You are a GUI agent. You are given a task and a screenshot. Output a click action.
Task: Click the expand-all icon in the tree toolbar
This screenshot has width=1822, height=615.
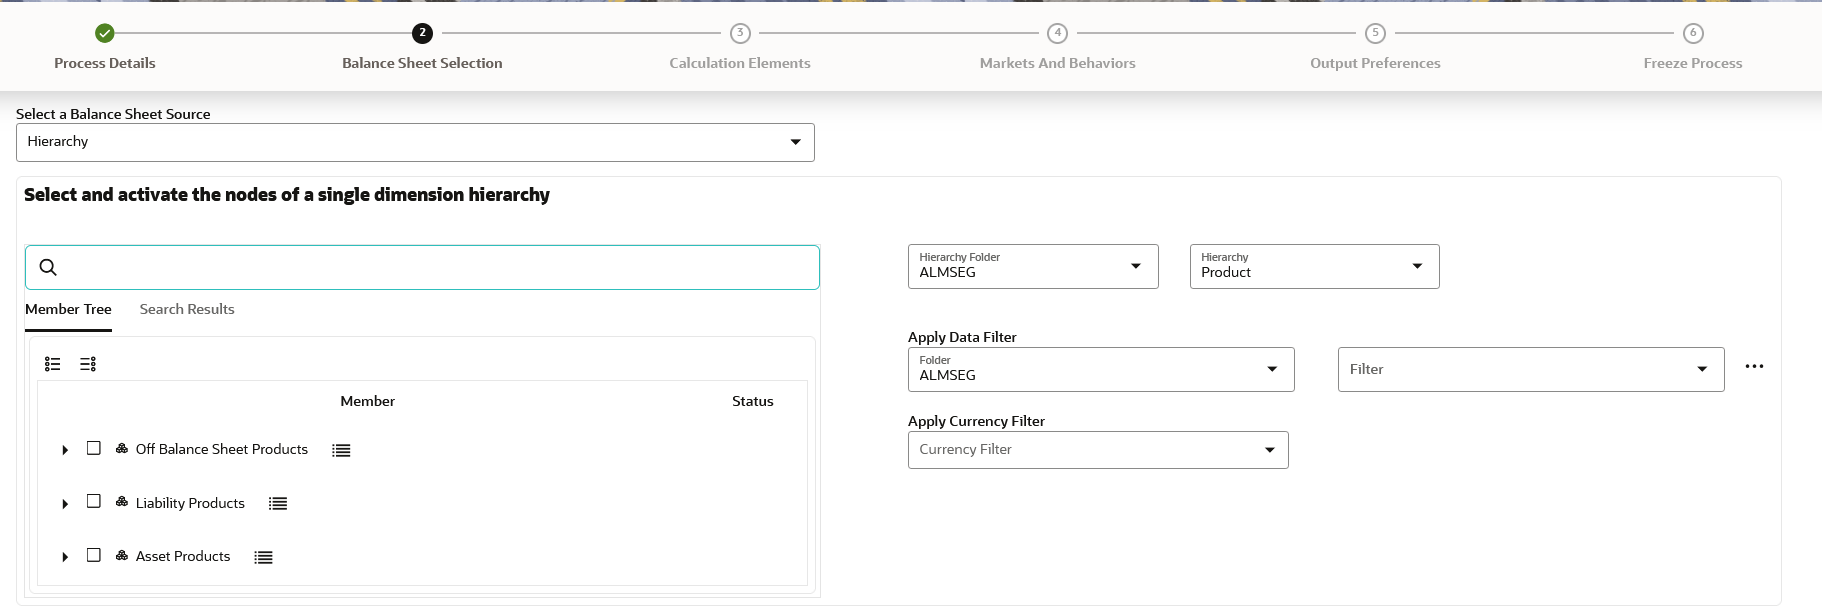(53, 364)
